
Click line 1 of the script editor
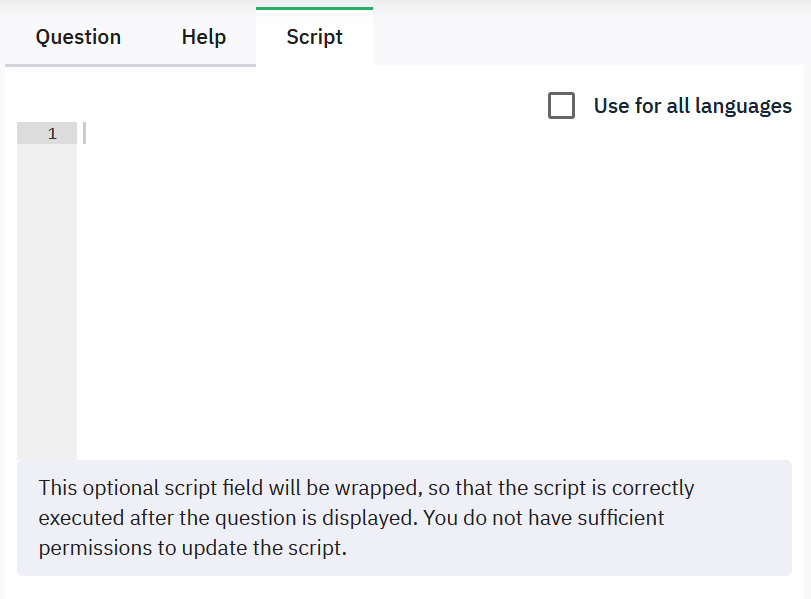tap(400, 133)
